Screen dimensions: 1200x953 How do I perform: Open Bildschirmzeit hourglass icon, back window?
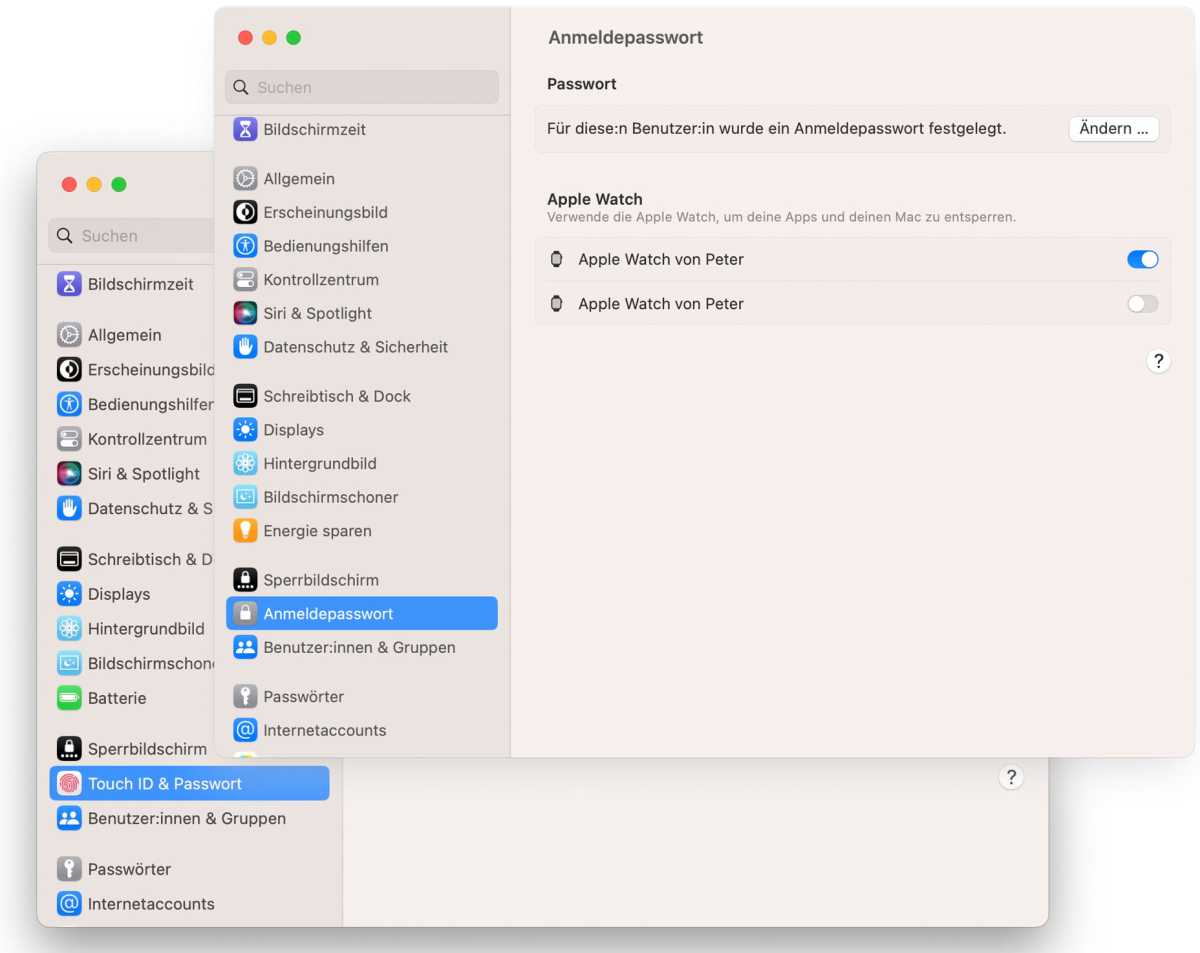(x=69, y=284)
